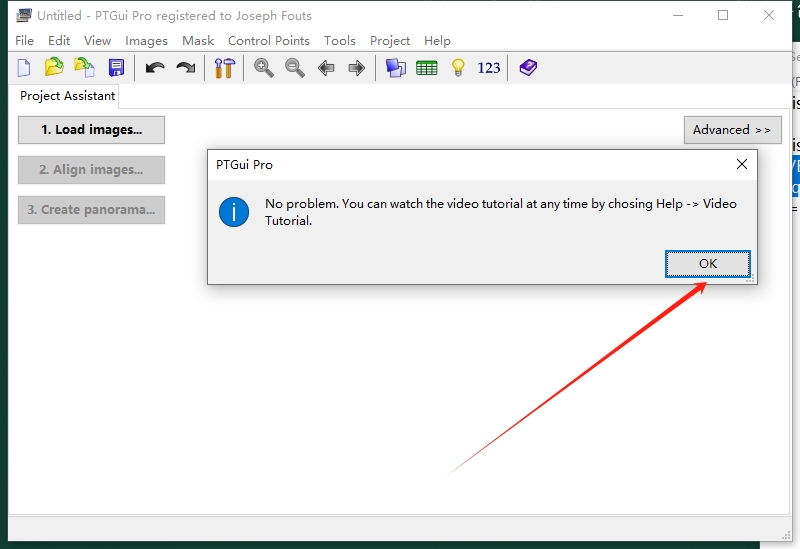800x549 pixels.
Task: Click the 123 numeric transform icon
Action: pos(489,68)
